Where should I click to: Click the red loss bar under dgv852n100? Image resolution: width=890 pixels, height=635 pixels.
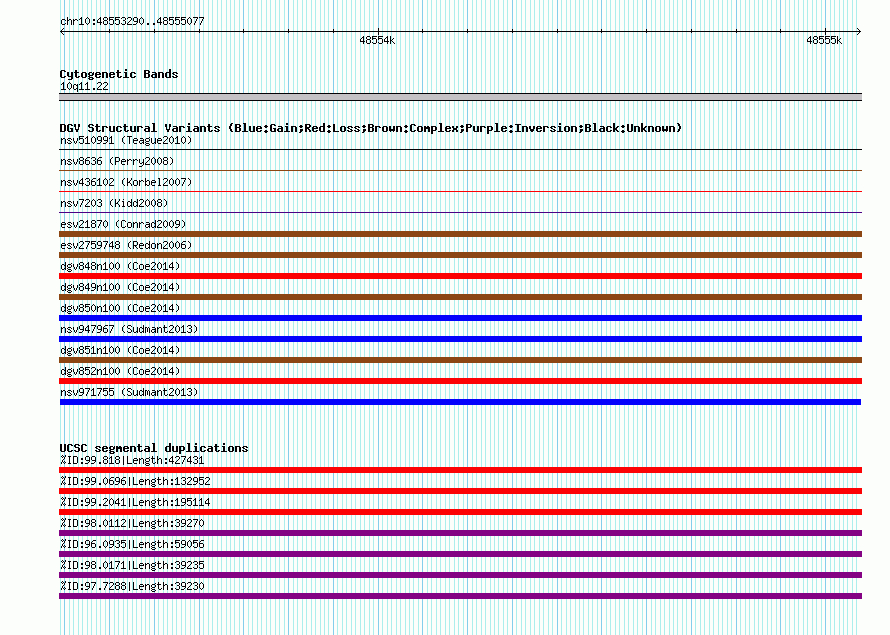(460, 381)
